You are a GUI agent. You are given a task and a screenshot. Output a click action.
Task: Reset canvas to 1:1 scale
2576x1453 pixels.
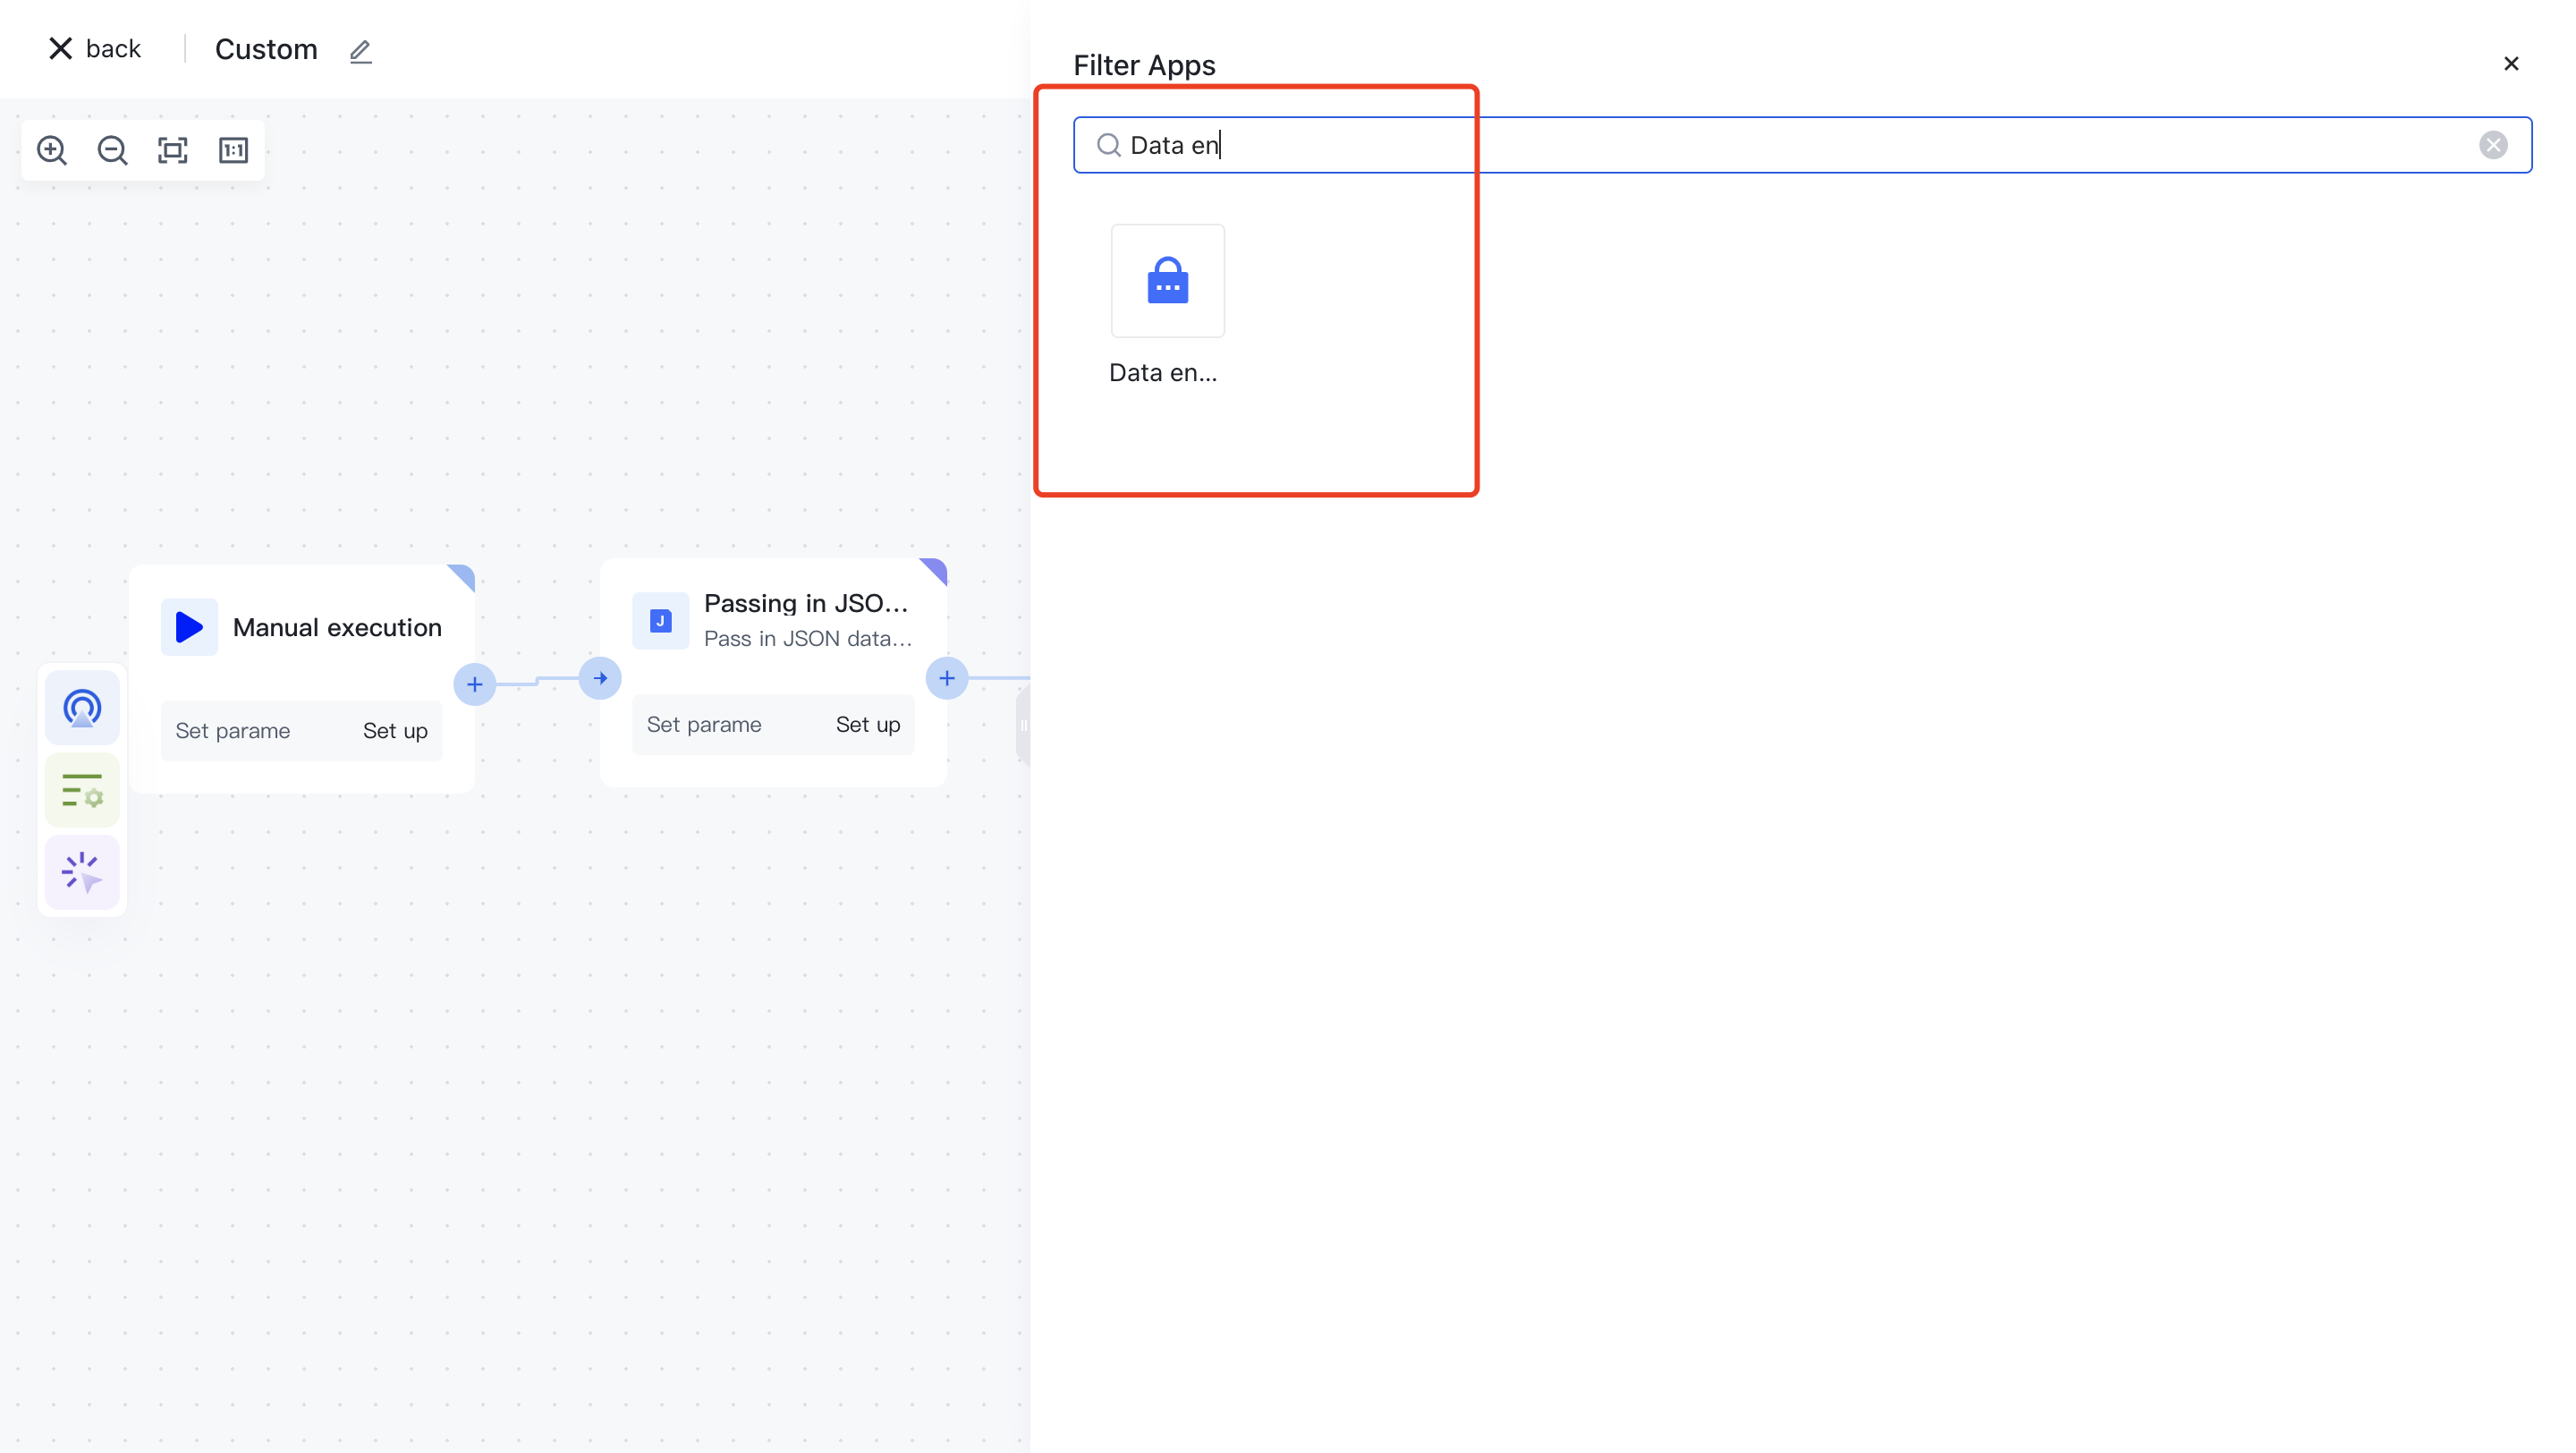(233, 150)
